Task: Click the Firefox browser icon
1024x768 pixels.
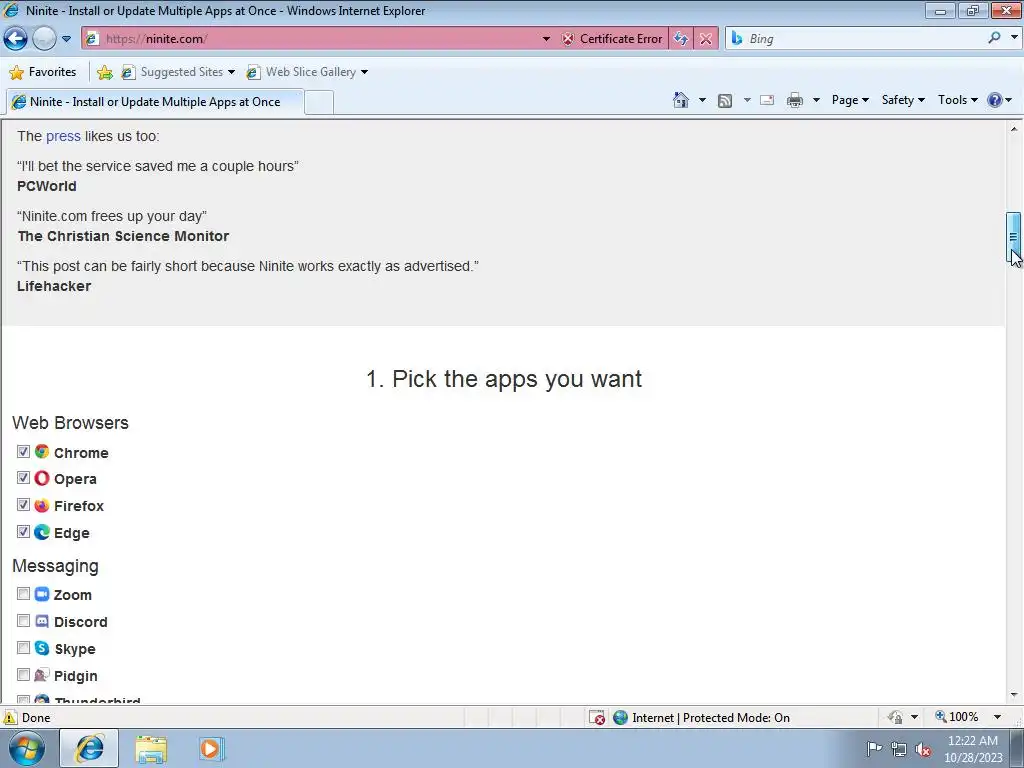Action: [x=42, y=505]
